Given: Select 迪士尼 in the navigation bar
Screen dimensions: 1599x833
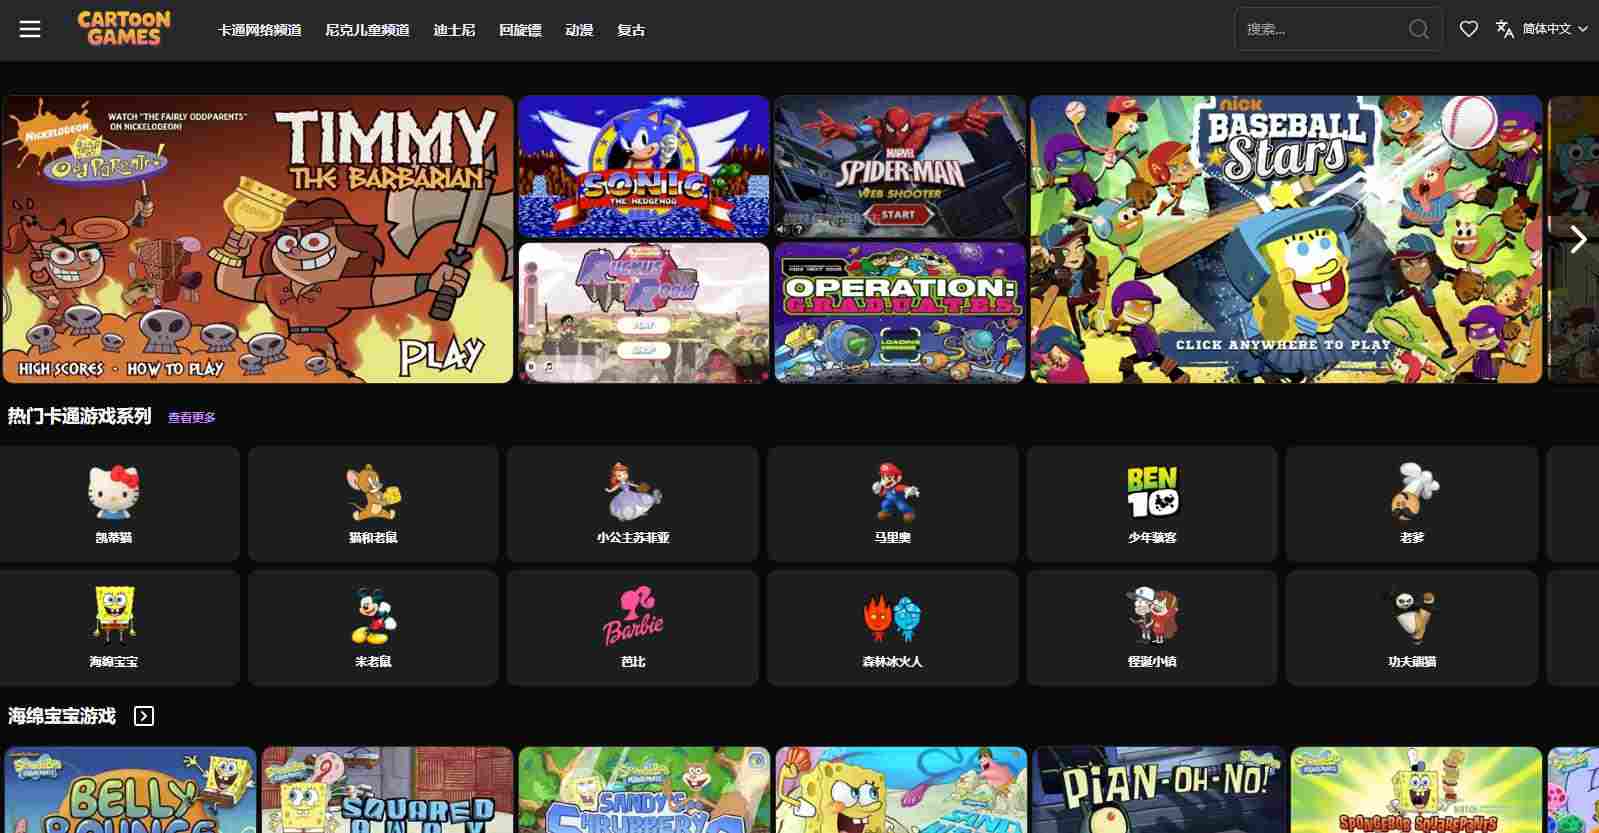Looking at the screenshot, I should pyautogui.click(x=454, y=30).
